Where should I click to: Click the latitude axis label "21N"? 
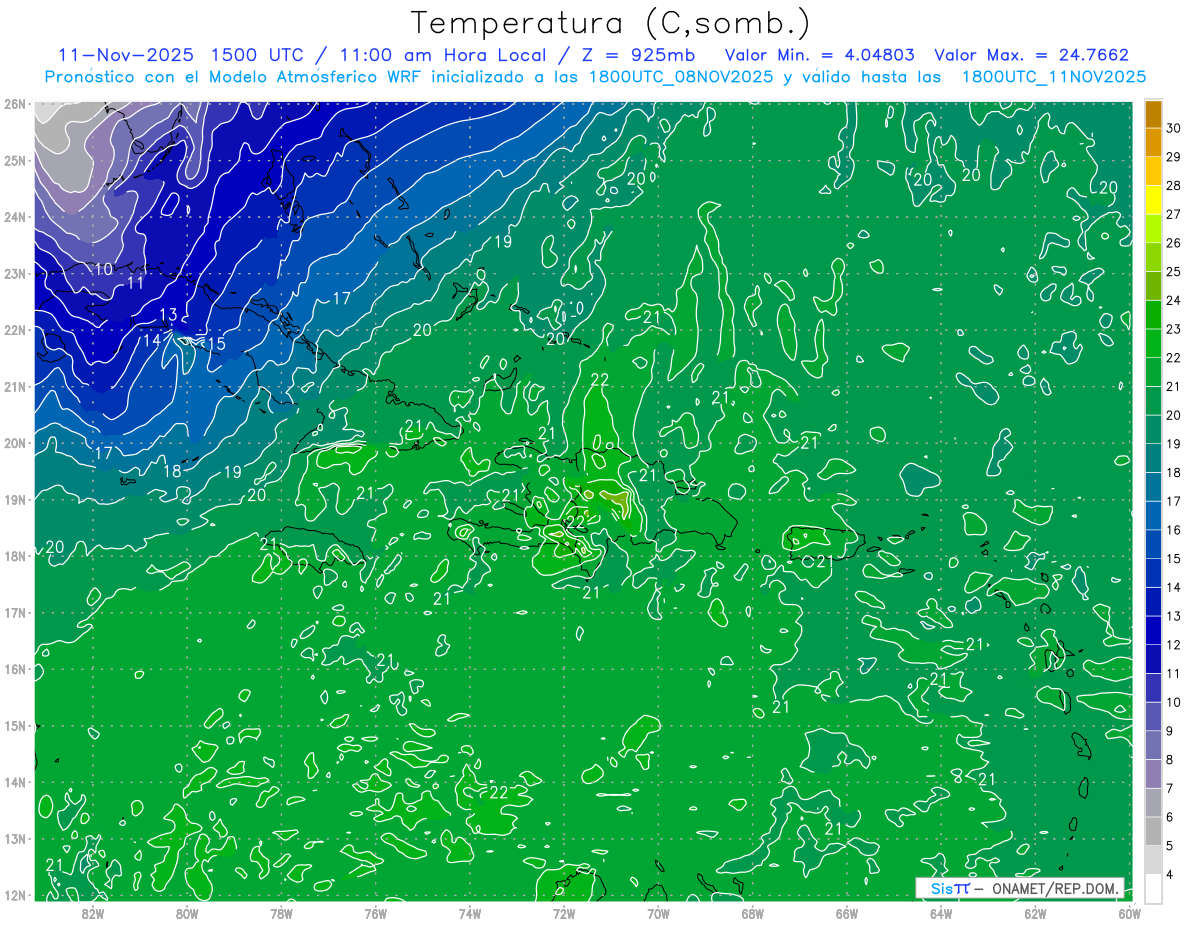point(15,387)
